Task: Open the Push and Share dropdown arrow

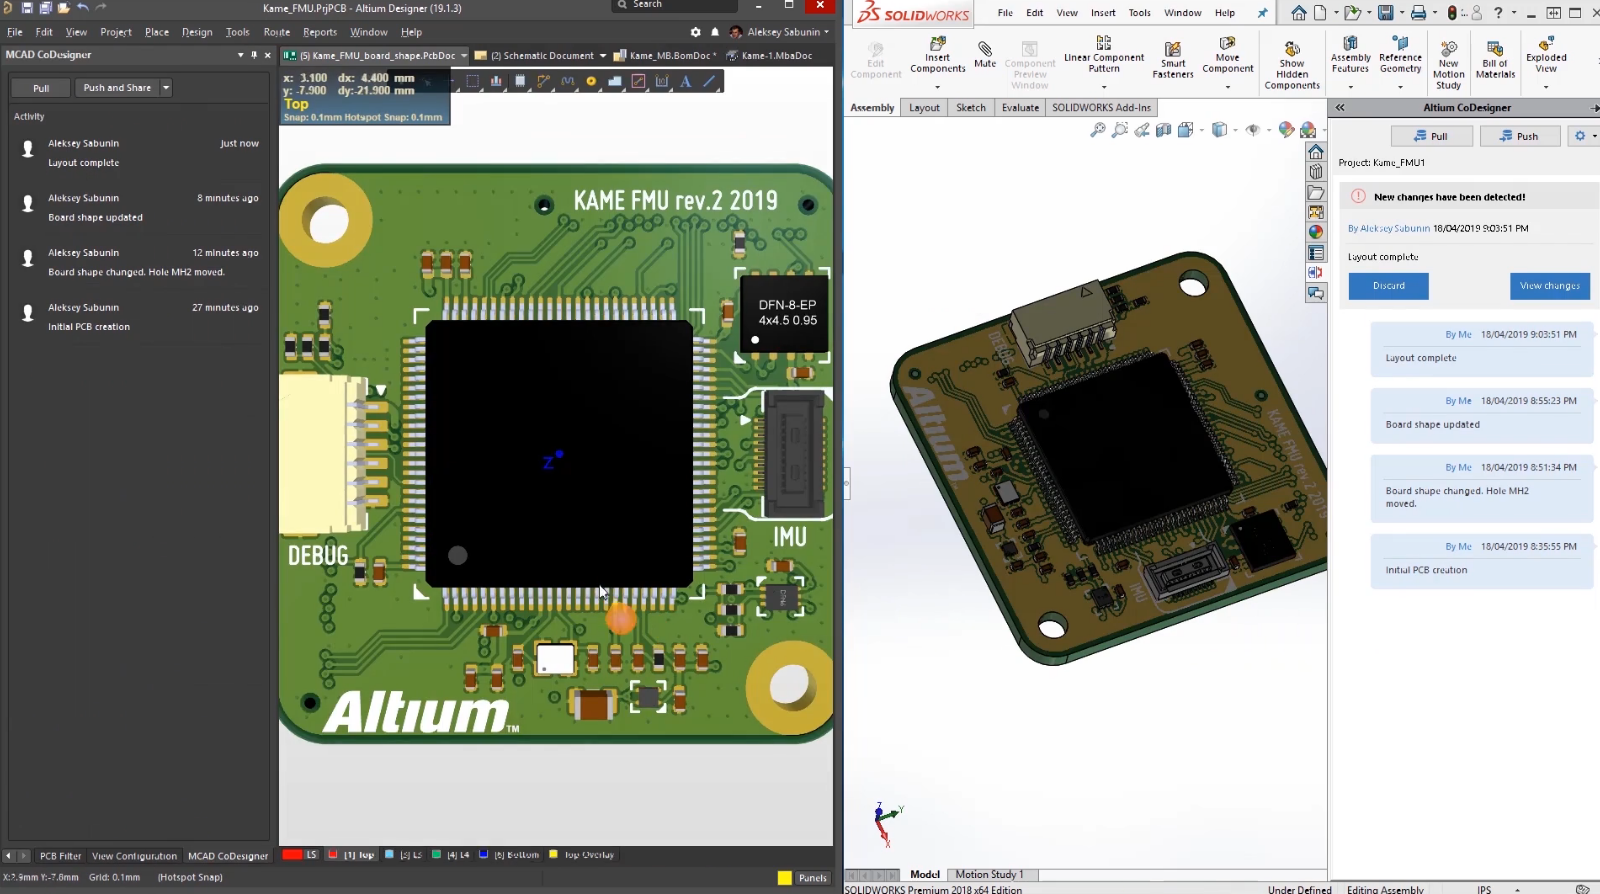Action: point(166,88)
